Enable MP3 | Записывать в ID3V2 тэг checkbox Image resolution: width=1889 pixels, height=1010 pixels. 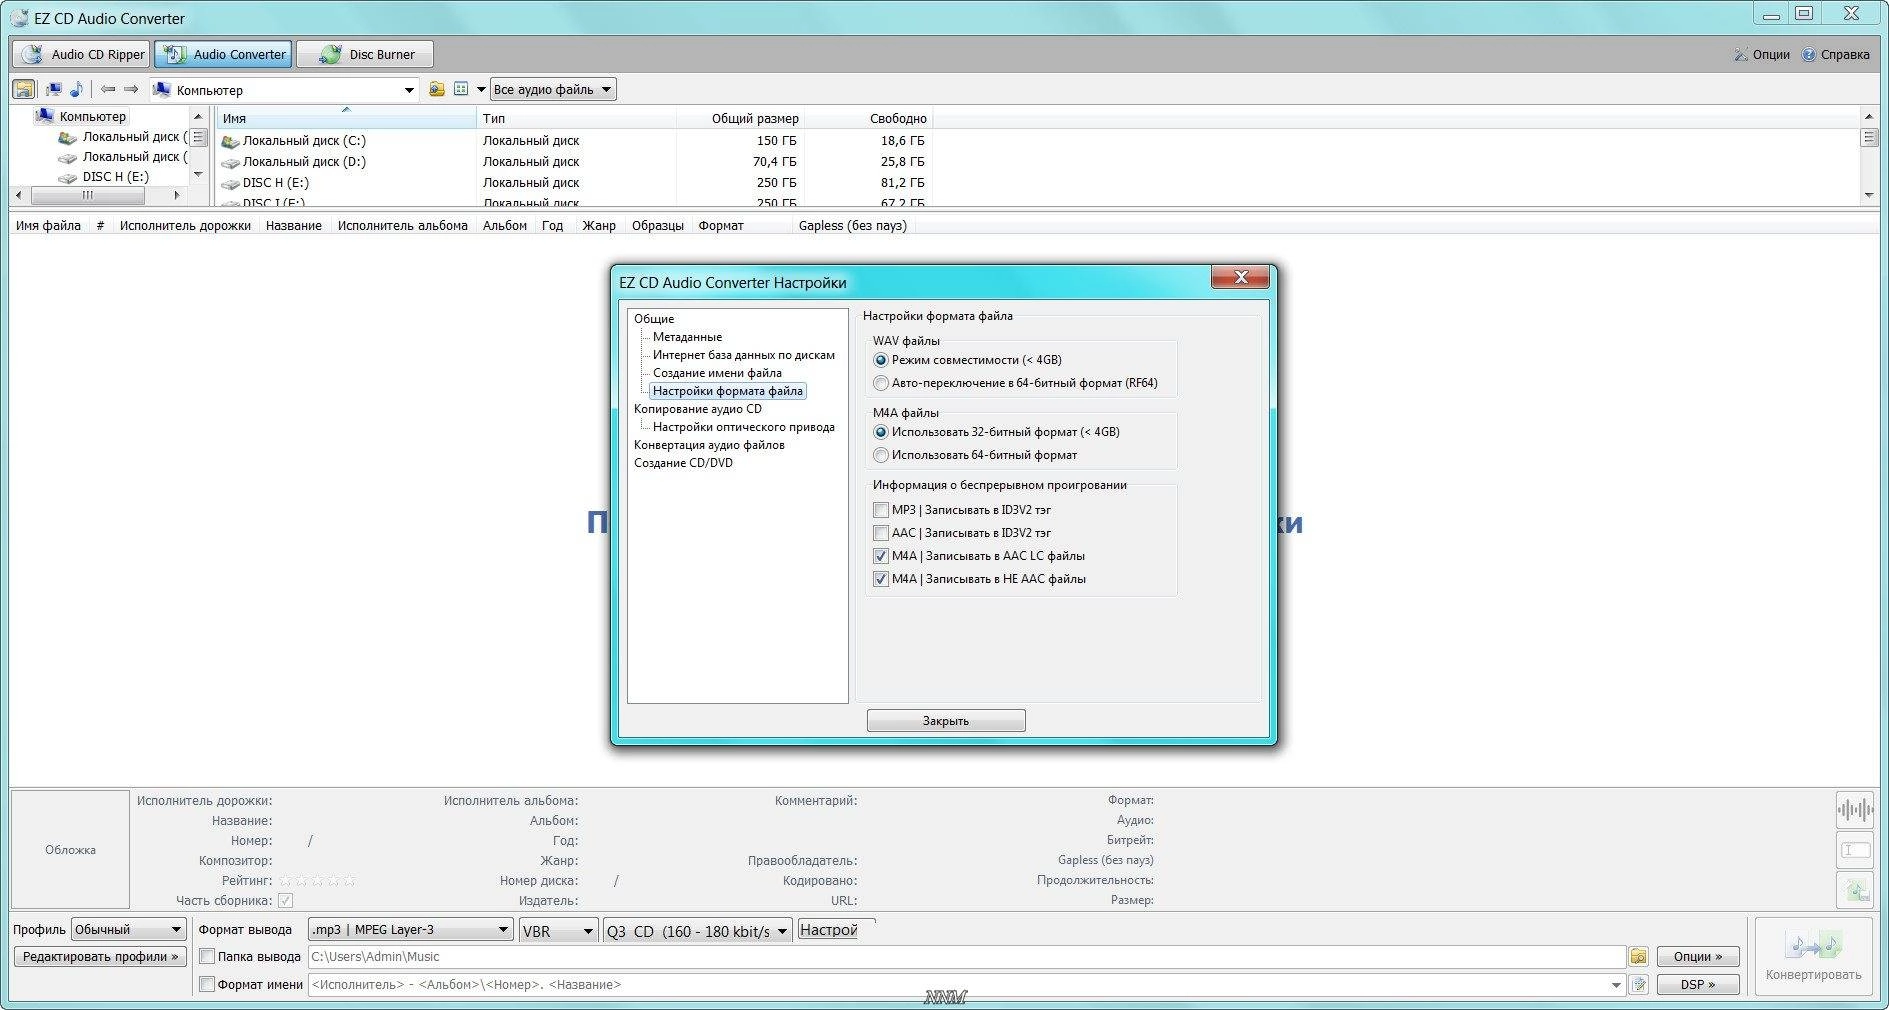pyautogui.click(x=881, y=510)
